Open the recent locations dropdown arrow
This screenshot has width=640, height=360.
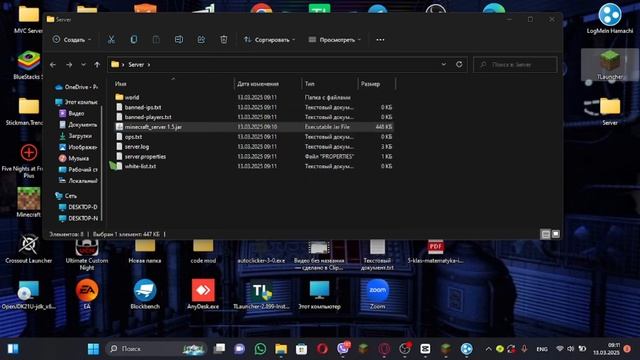[x=83, y=64]
